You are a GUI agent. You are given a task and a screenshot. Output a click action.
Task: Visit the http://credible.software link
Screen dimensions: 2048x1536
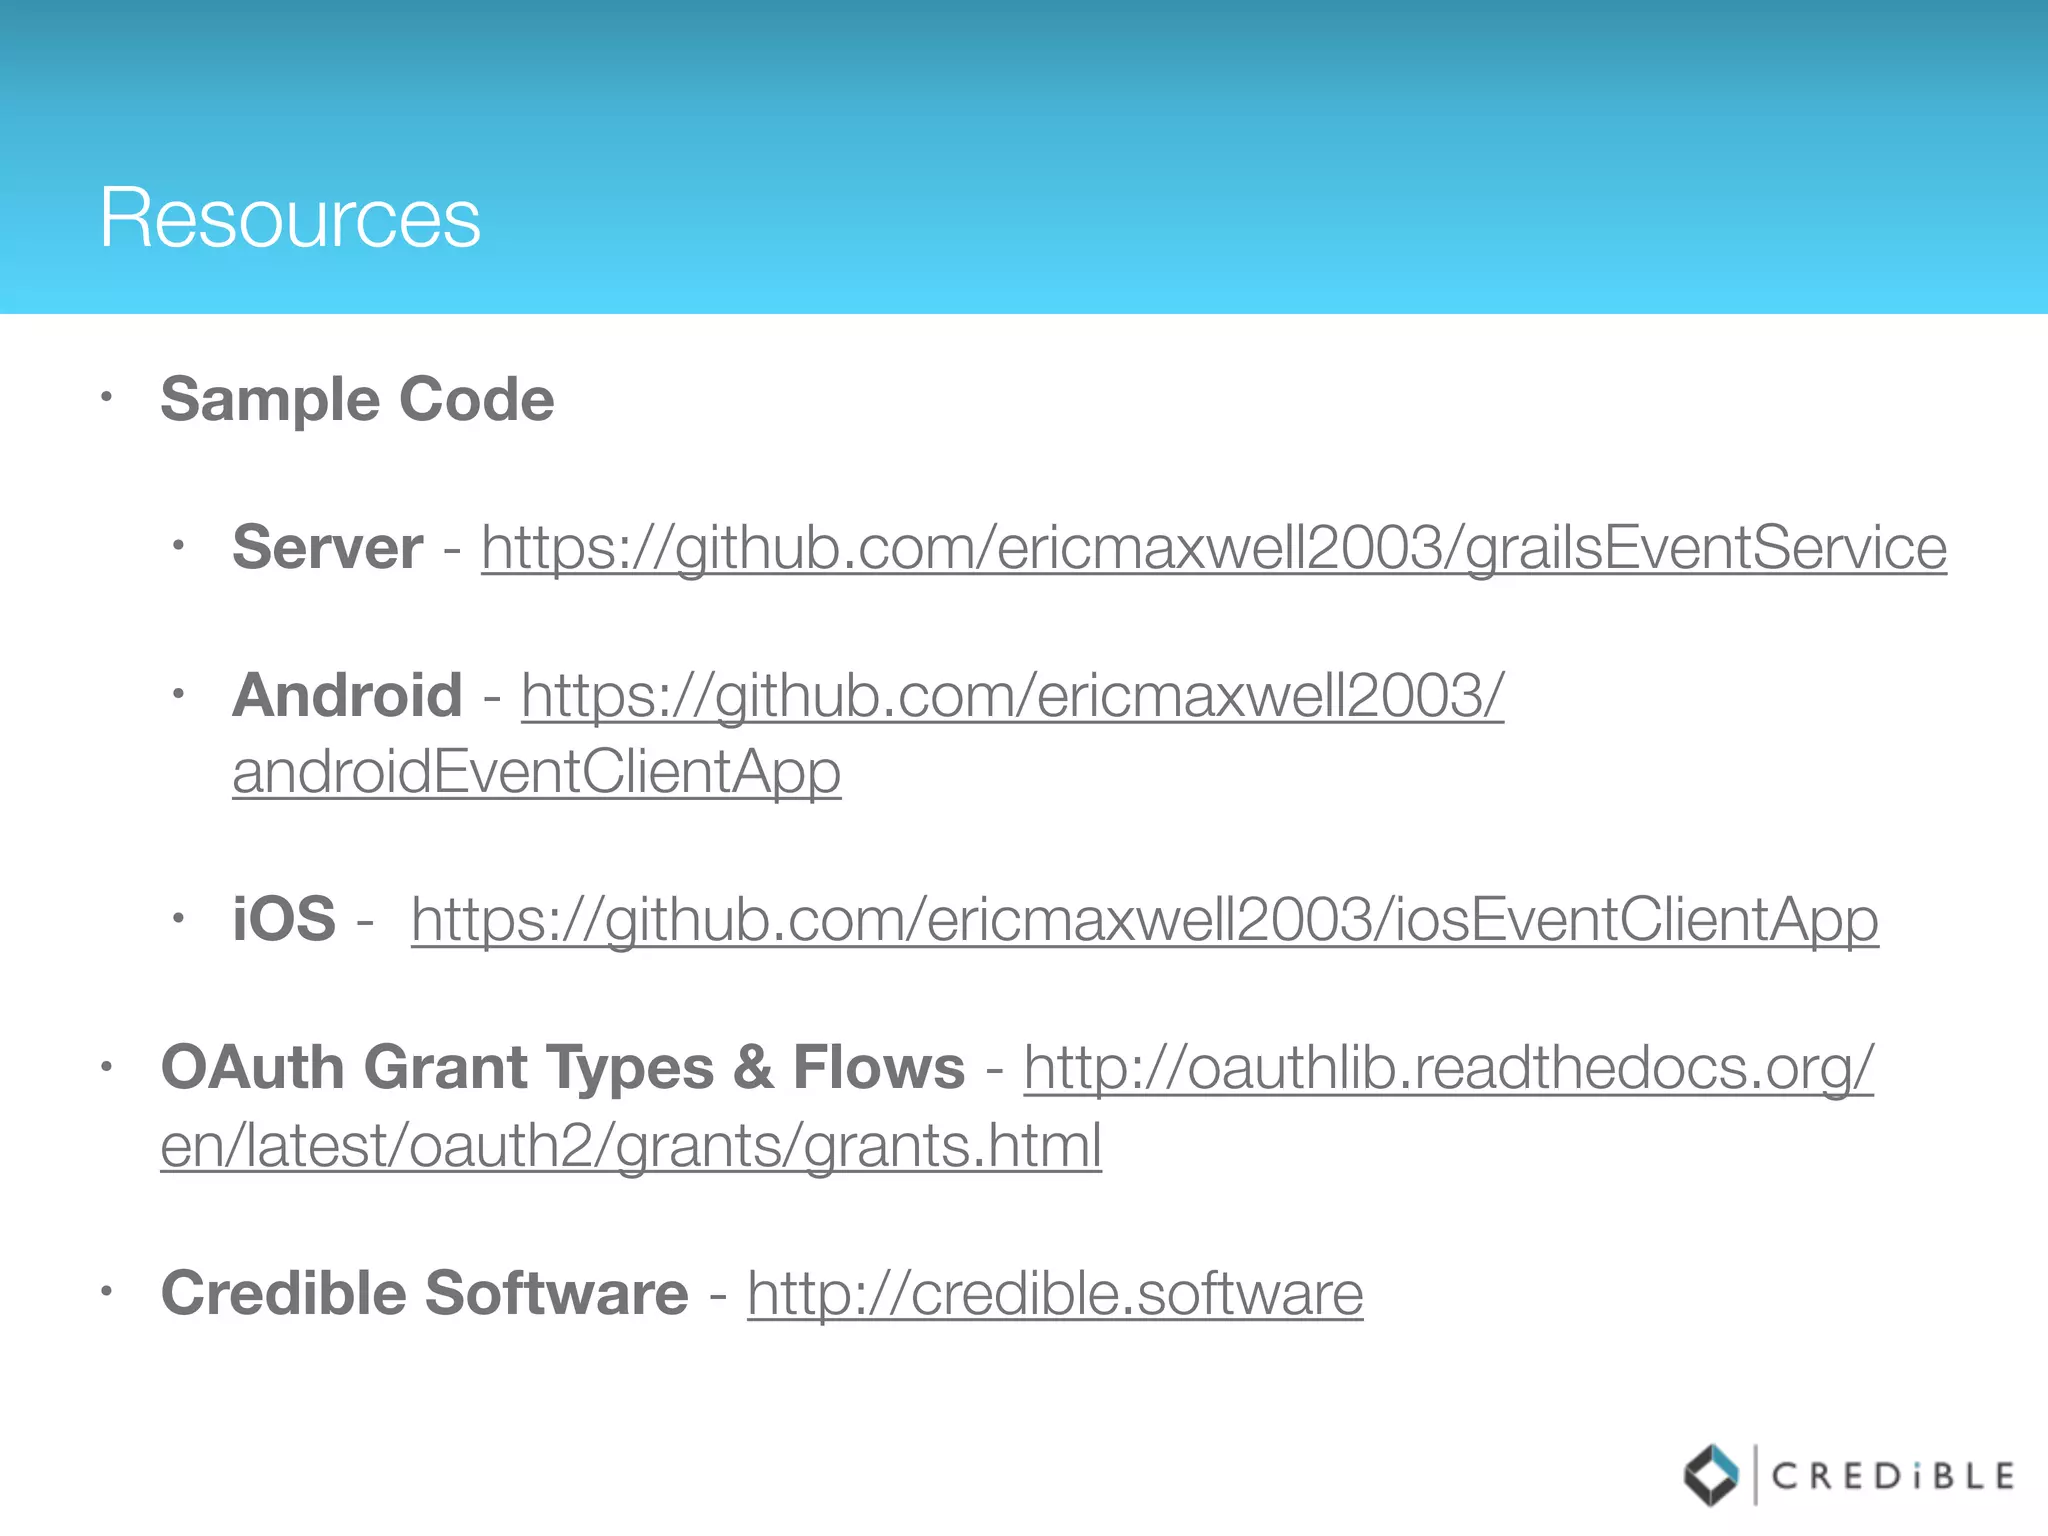tap(1055, 1293)
